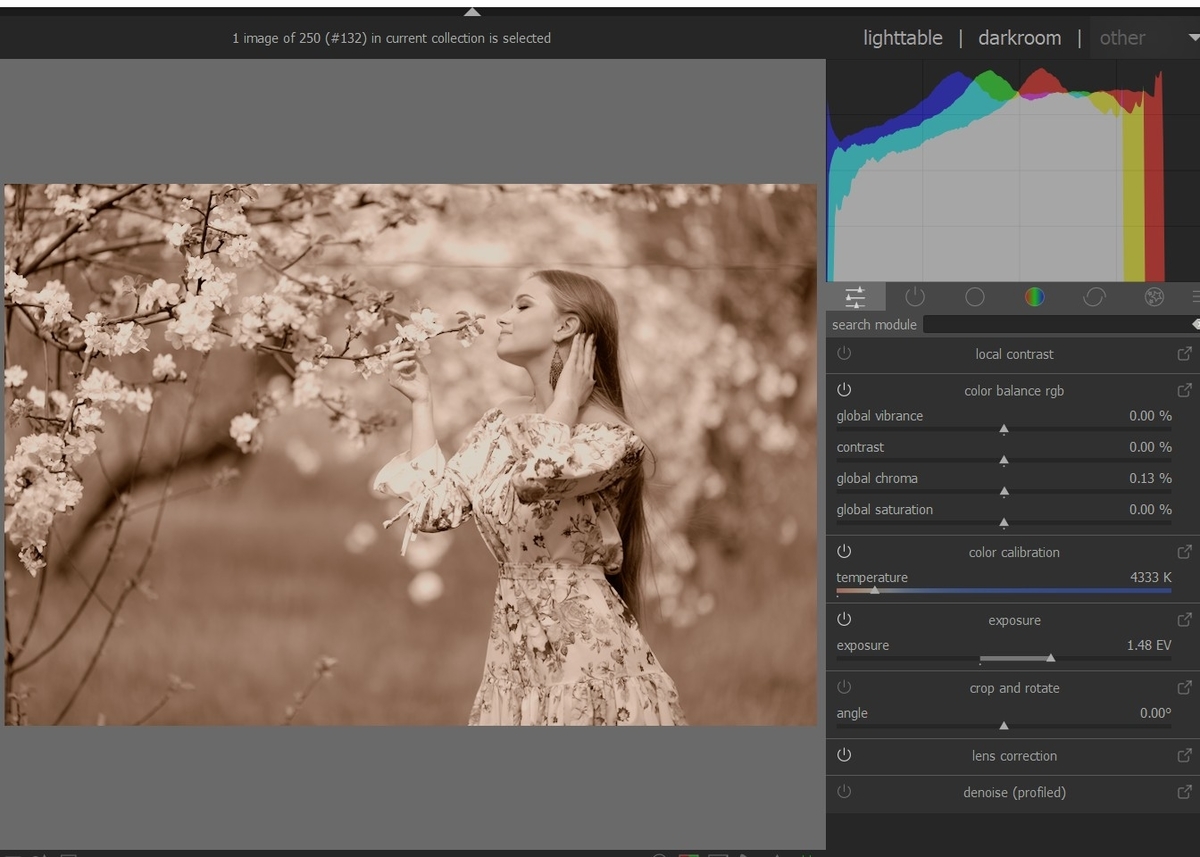Select the correction modules group tab
This screenshot has width=1200, height=857.
click(x=1094, y=297)
